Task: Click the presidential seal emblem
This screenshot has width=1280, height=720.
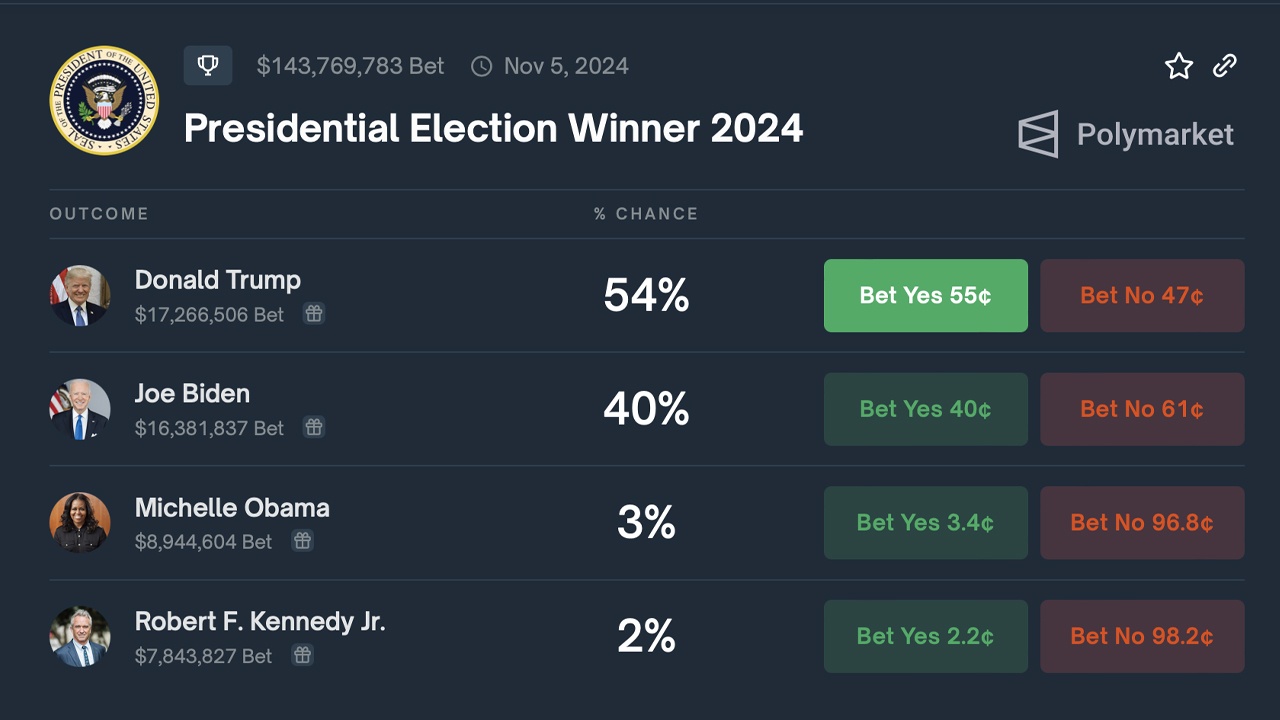Action: [x=103, y=100]
